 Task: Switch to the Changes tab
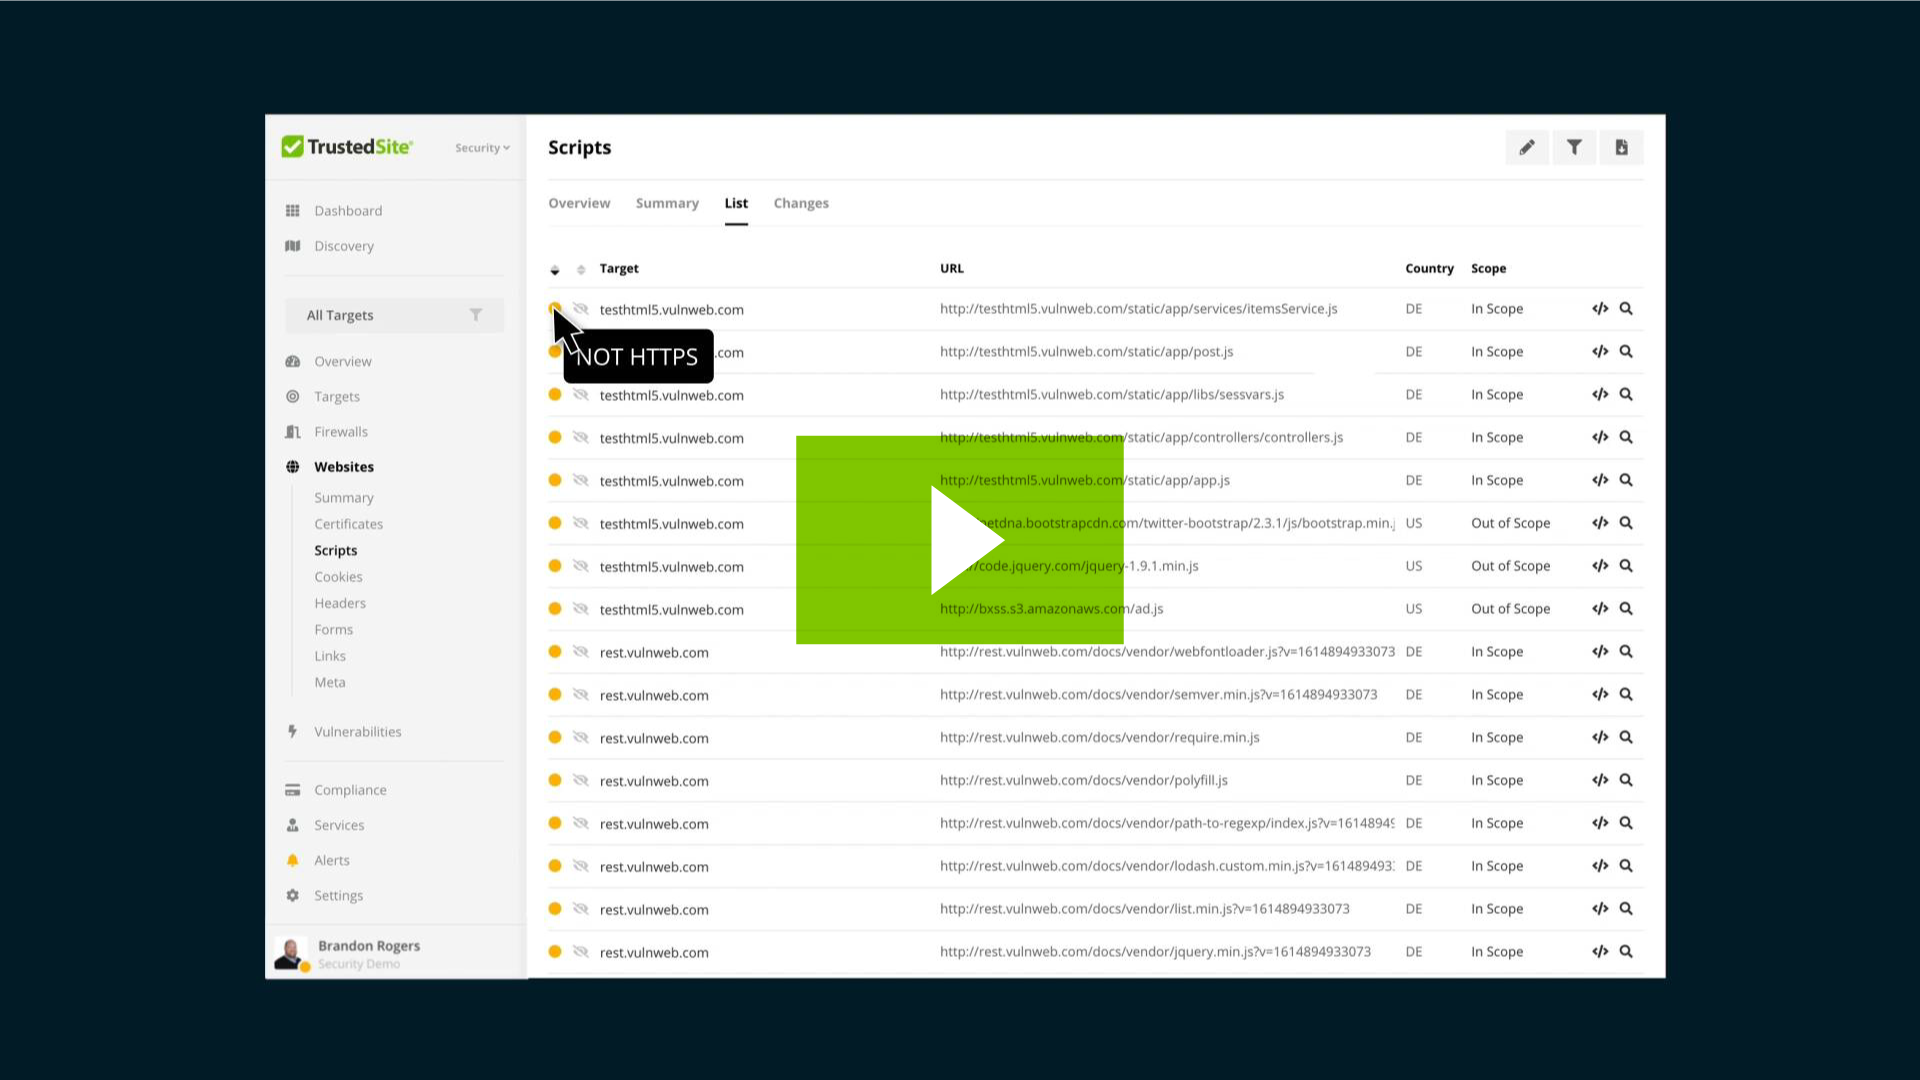pyautogui.click(x=801, y=203)
